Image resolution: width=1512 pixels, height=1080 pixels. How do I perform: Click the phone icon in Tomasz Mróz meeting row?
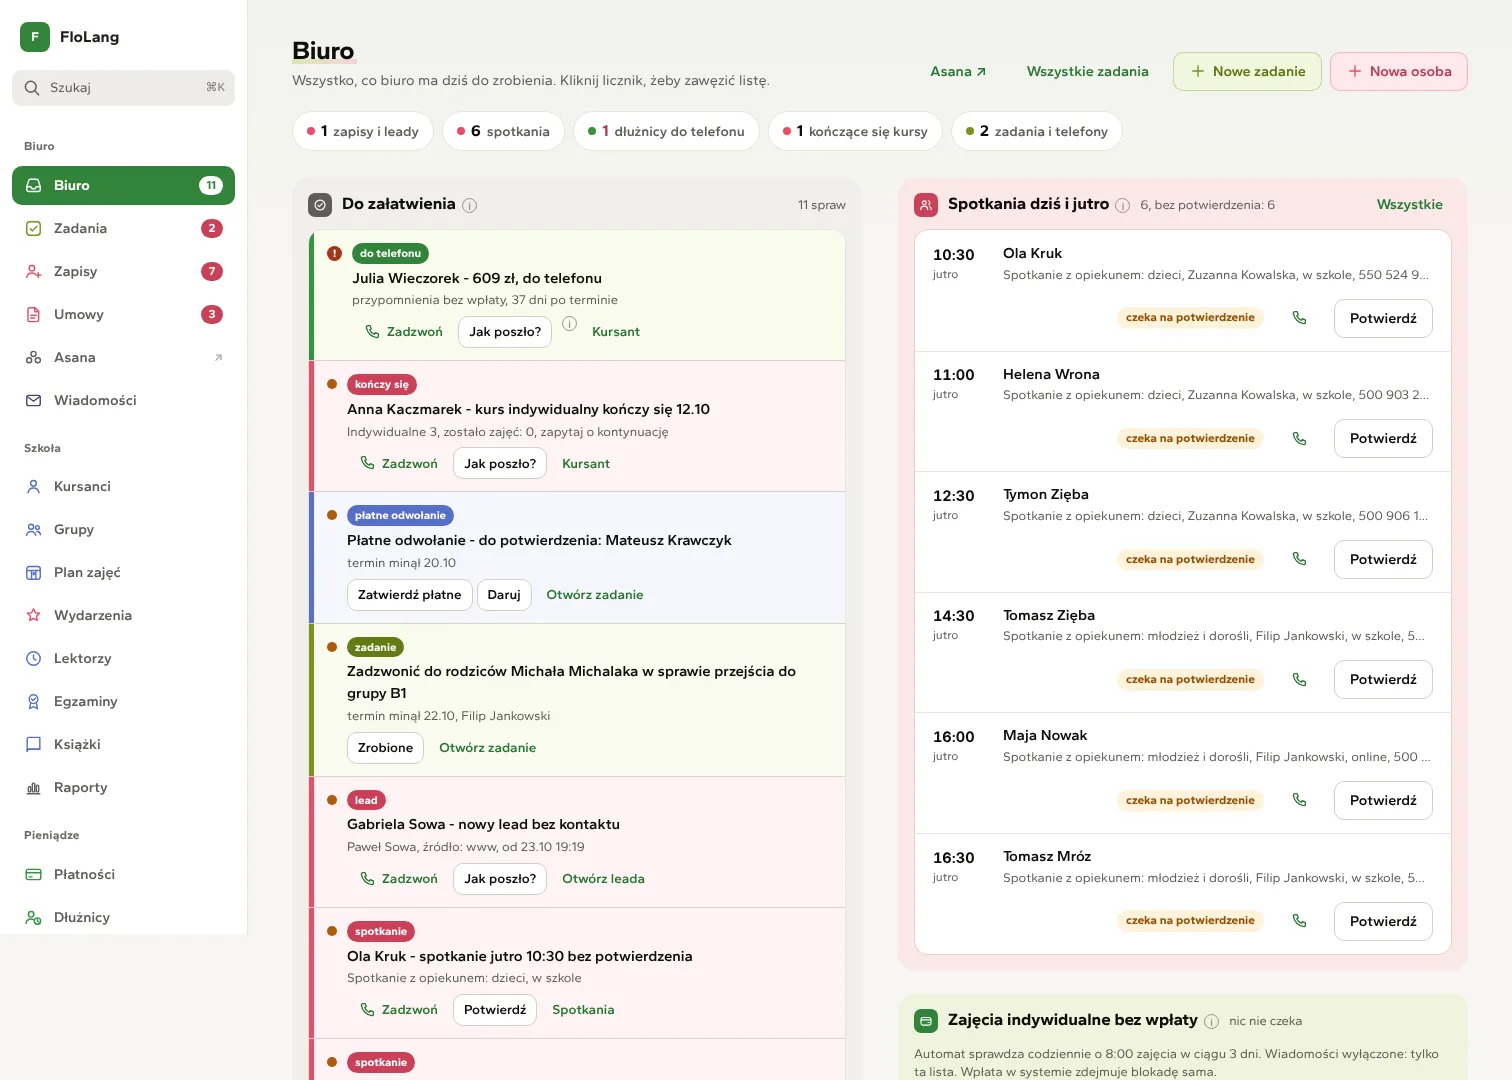coord(1299,921)
